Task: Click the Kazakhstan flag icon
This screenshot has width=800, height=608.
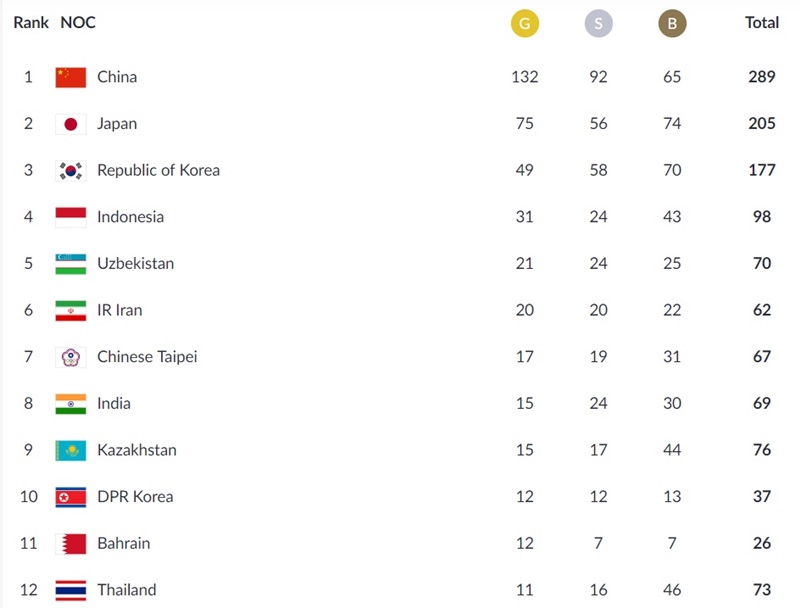Action: point(71,450)
